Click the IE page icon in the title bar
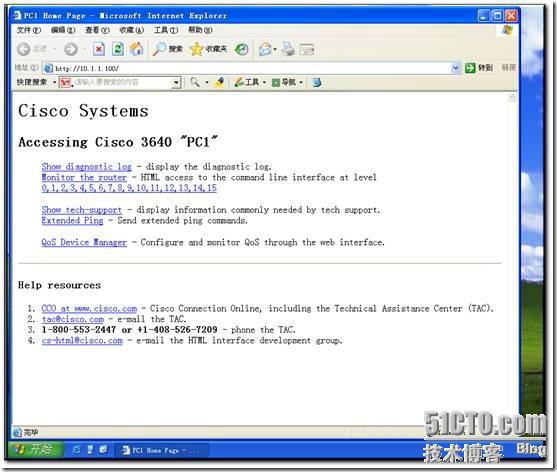557x472 pixels. pos(17,15)
